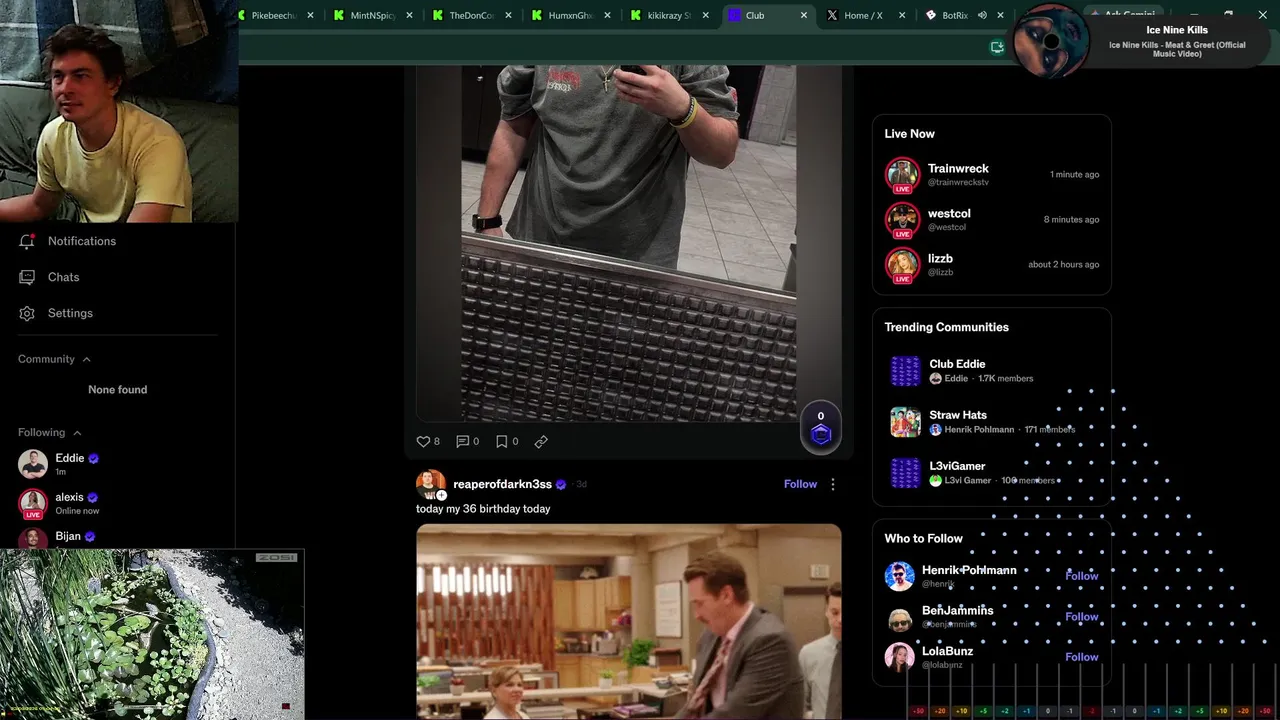Image resolution: width=1280 pixels, height=720 pixels.
Task: Follow Henrik Pohlmann
Action: (1082, 576)
